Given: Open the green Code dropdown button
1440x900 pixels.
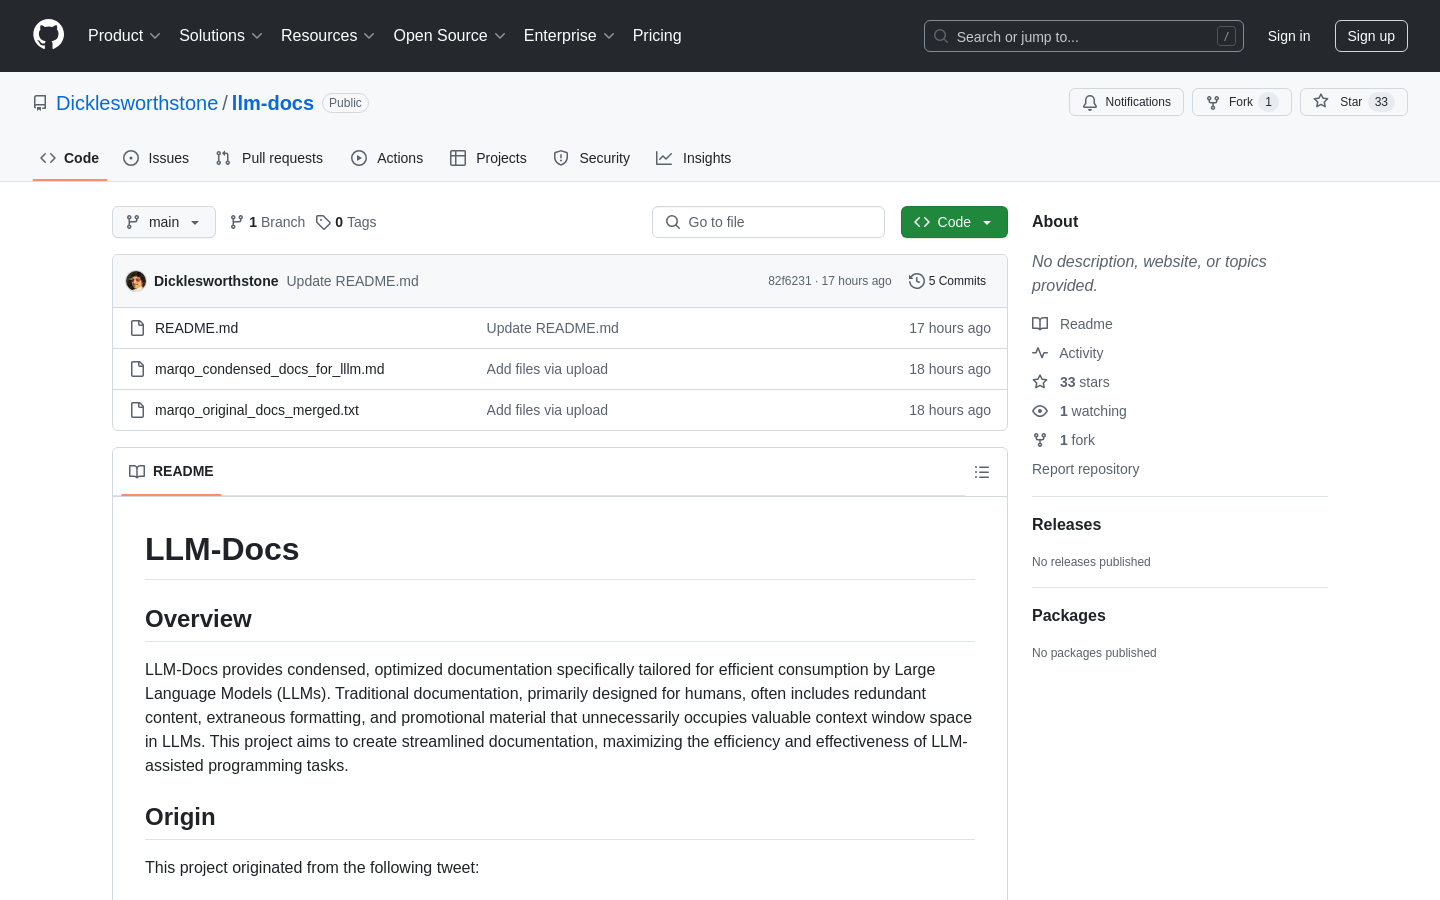Looking at the screenshot, I should (x=954, y=222).
